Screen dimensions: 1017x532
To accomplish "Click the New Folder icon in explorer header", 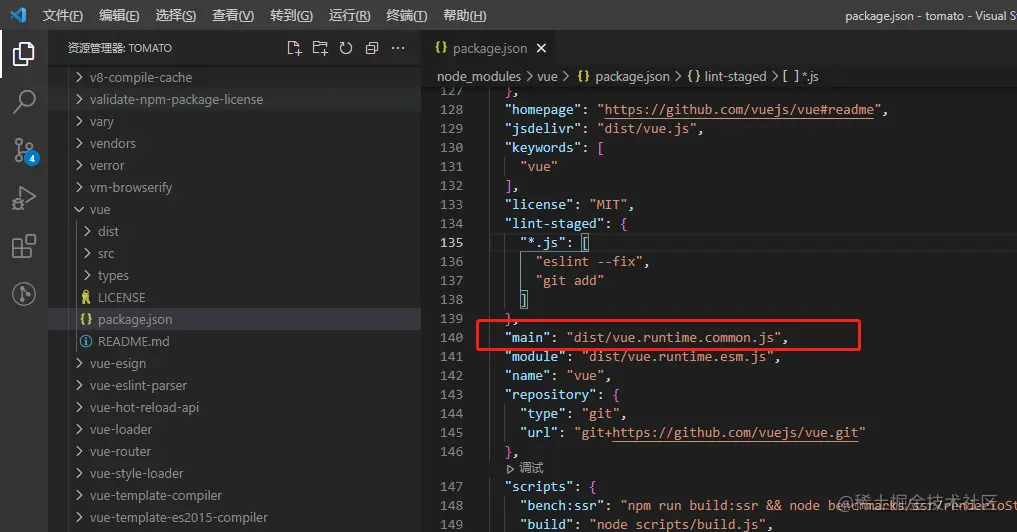I will tap(320, 48).
